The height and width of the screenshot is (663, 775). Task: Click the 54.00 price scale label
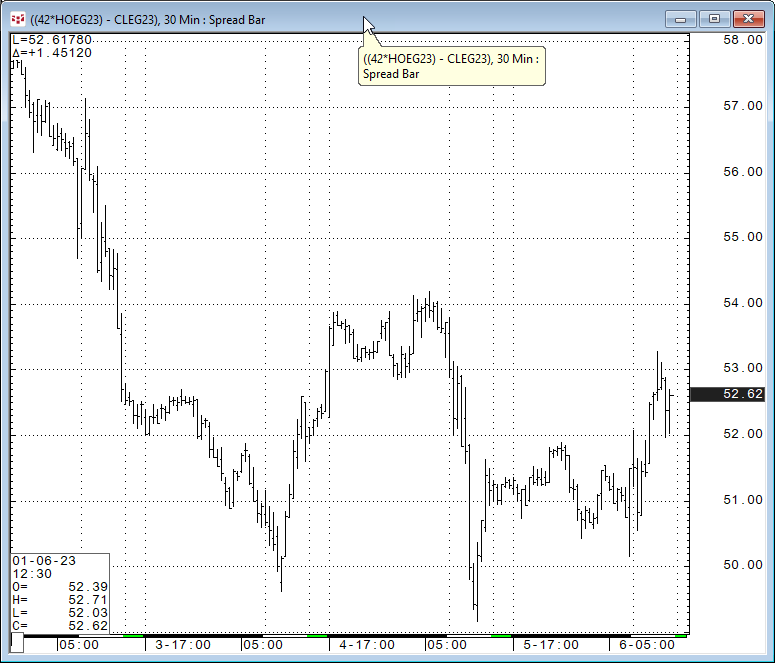tap(742, 303)
